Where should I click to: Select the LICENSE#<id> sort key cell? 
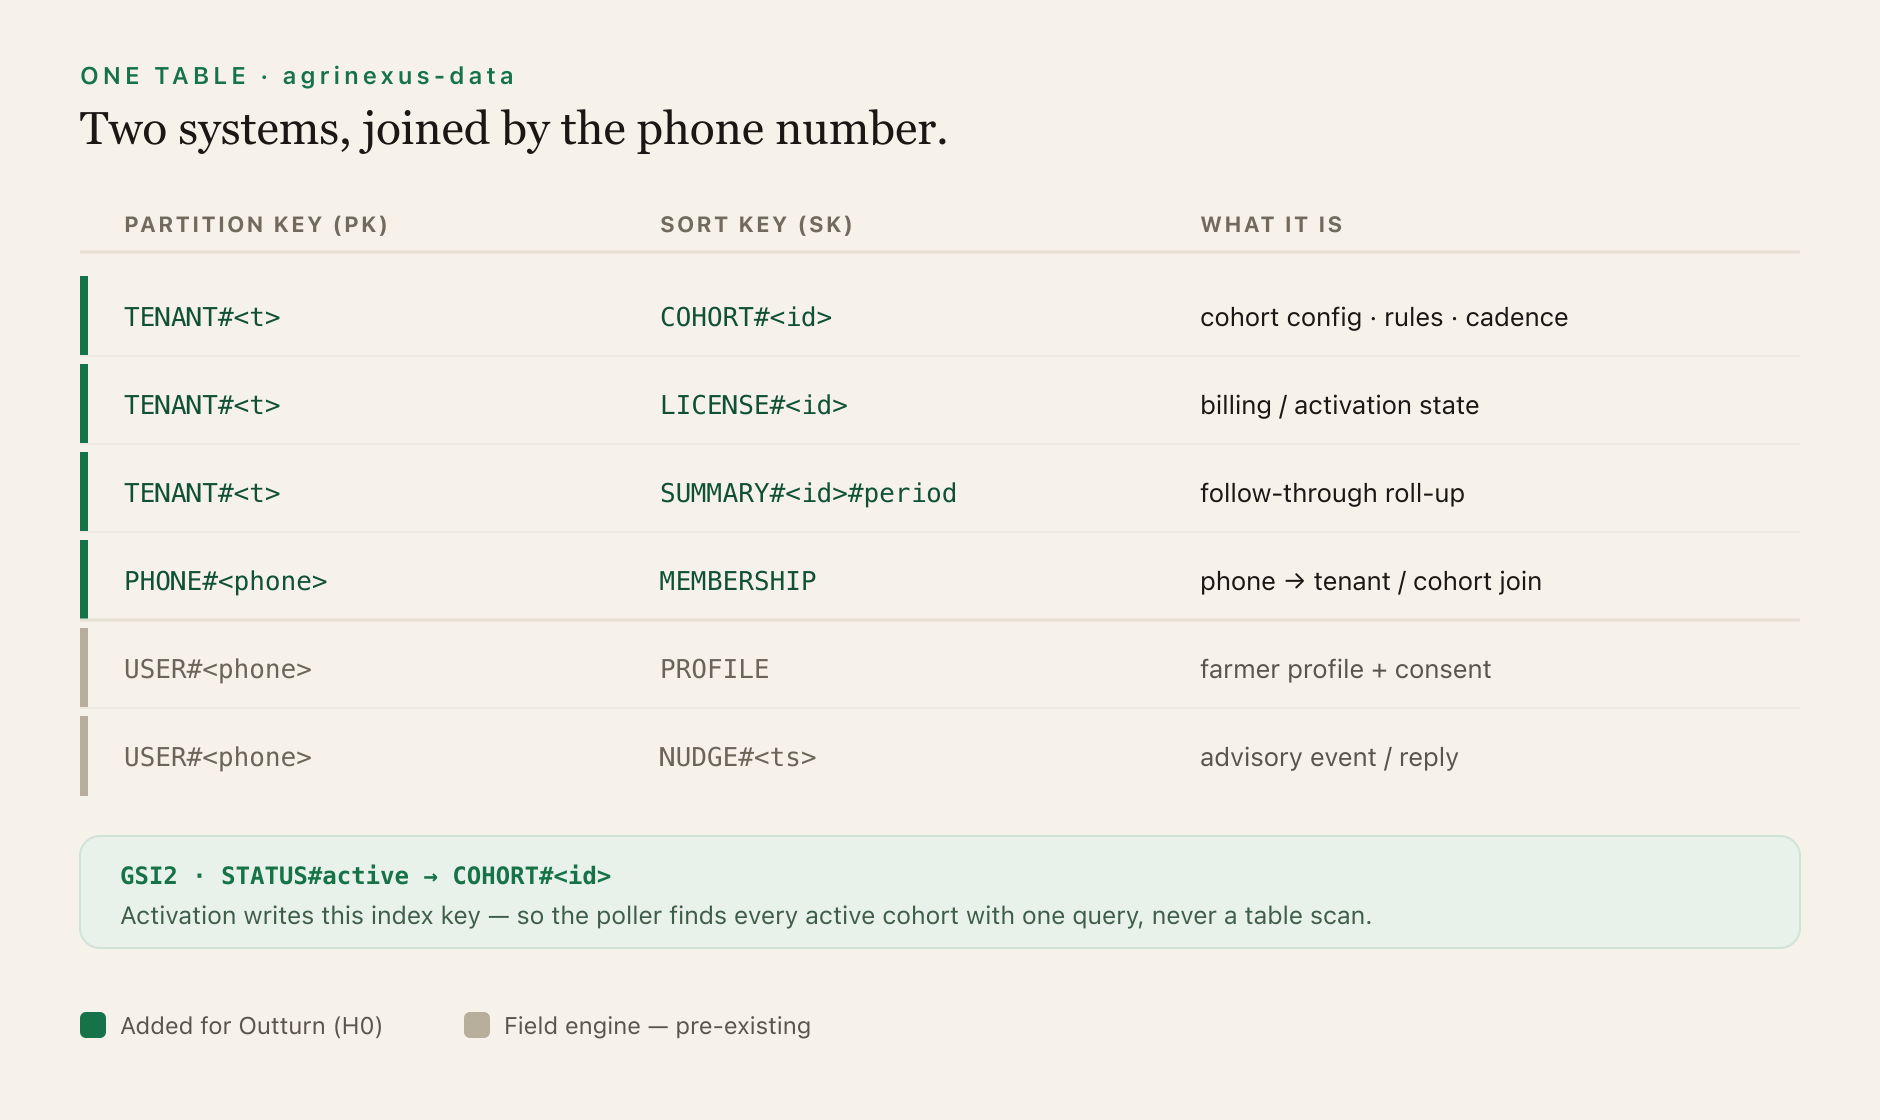click(754, 405)
